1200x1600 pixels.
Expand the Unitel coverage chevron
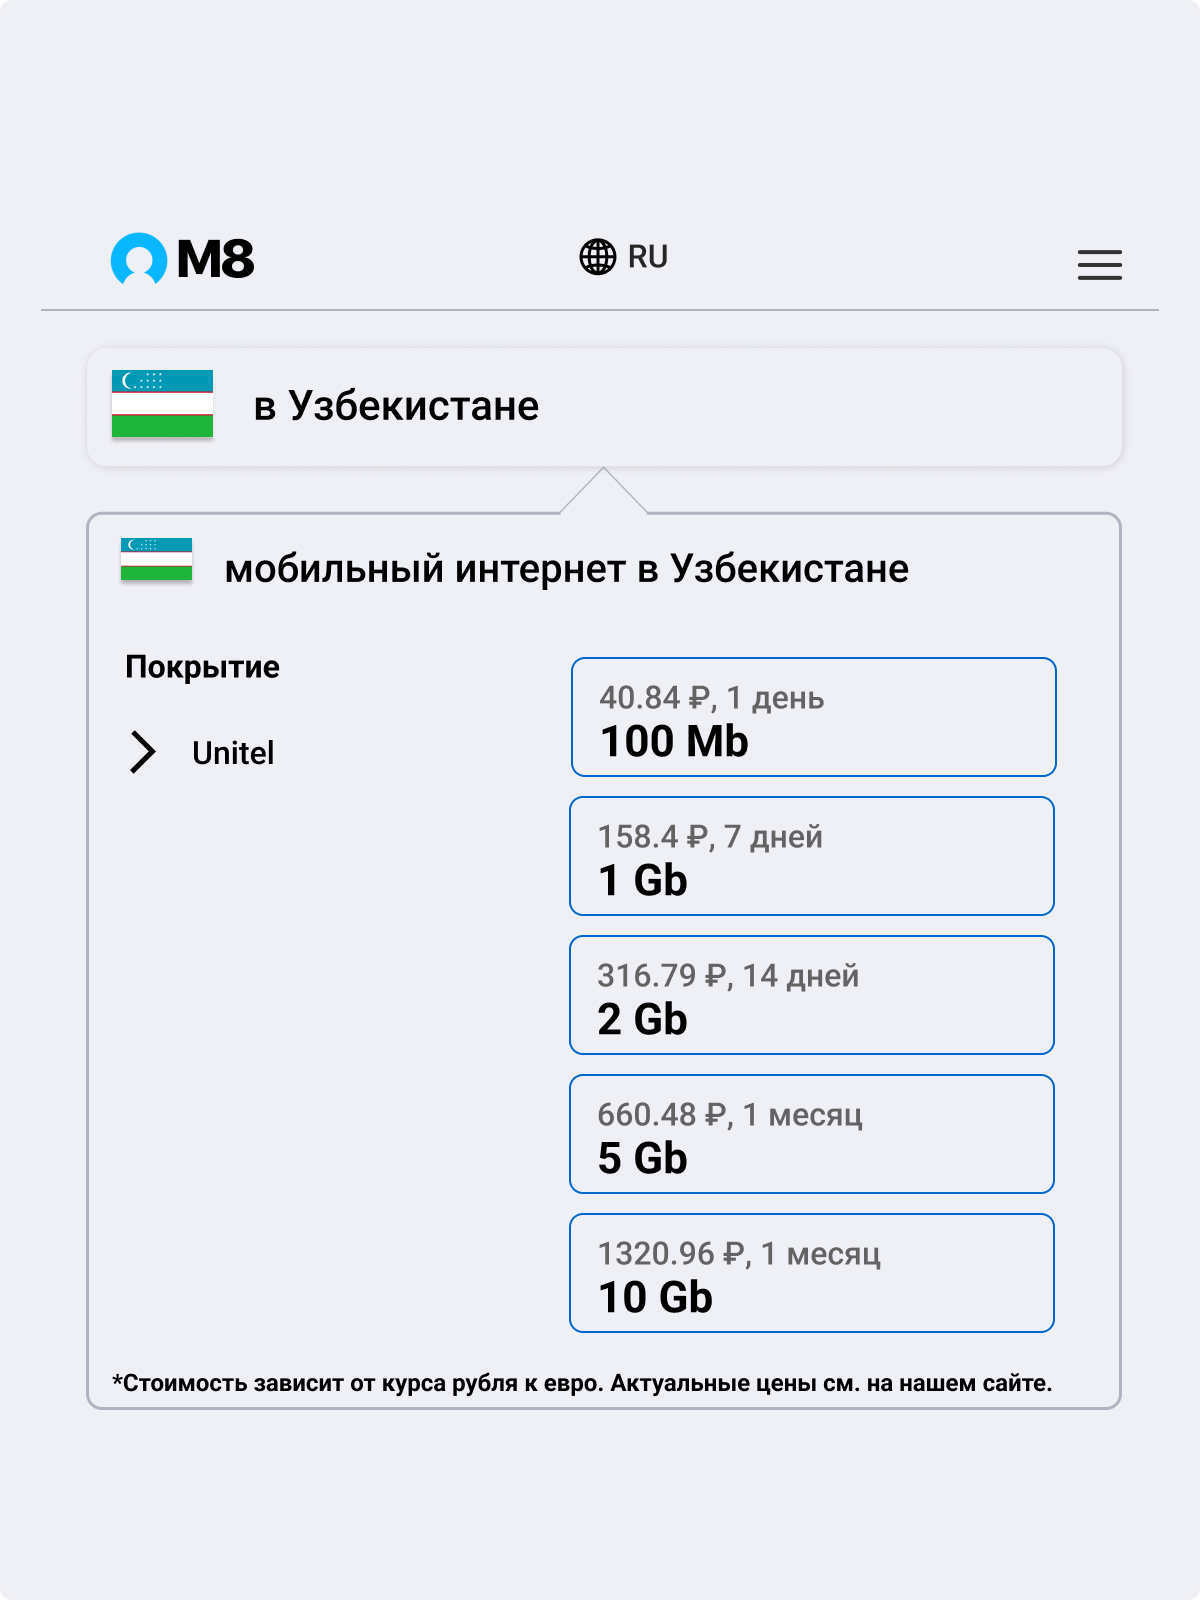click(x=143, y=752)
